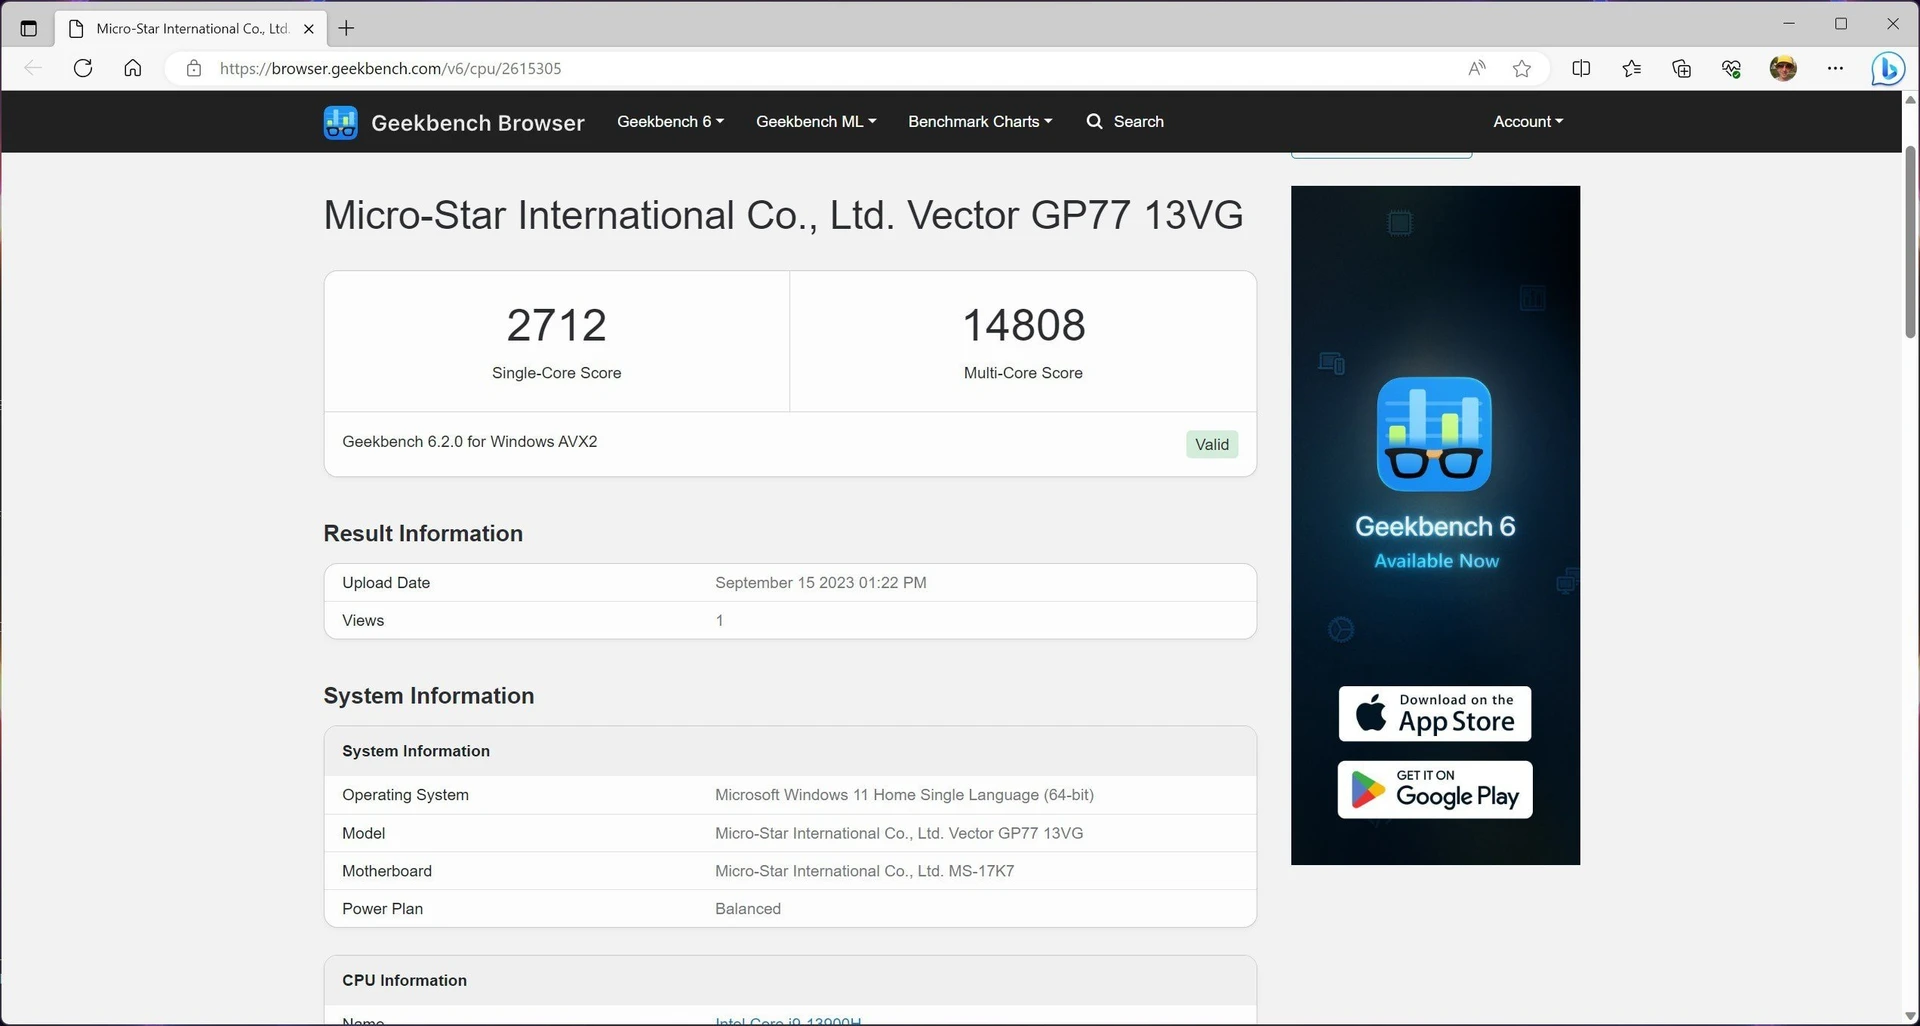The width and height of the screenshot is (1920, 1026).
Task: Open Bing Copilot sidebar icon
Action: (x=1888, y=69)
